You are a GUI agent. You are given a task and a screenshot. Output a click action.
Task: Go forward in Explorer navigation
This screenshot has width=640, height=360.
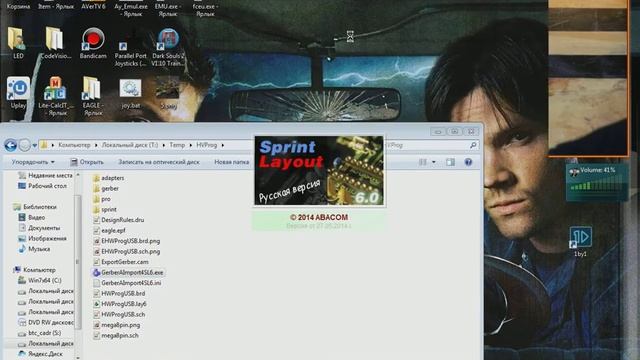tap(24, 145)
